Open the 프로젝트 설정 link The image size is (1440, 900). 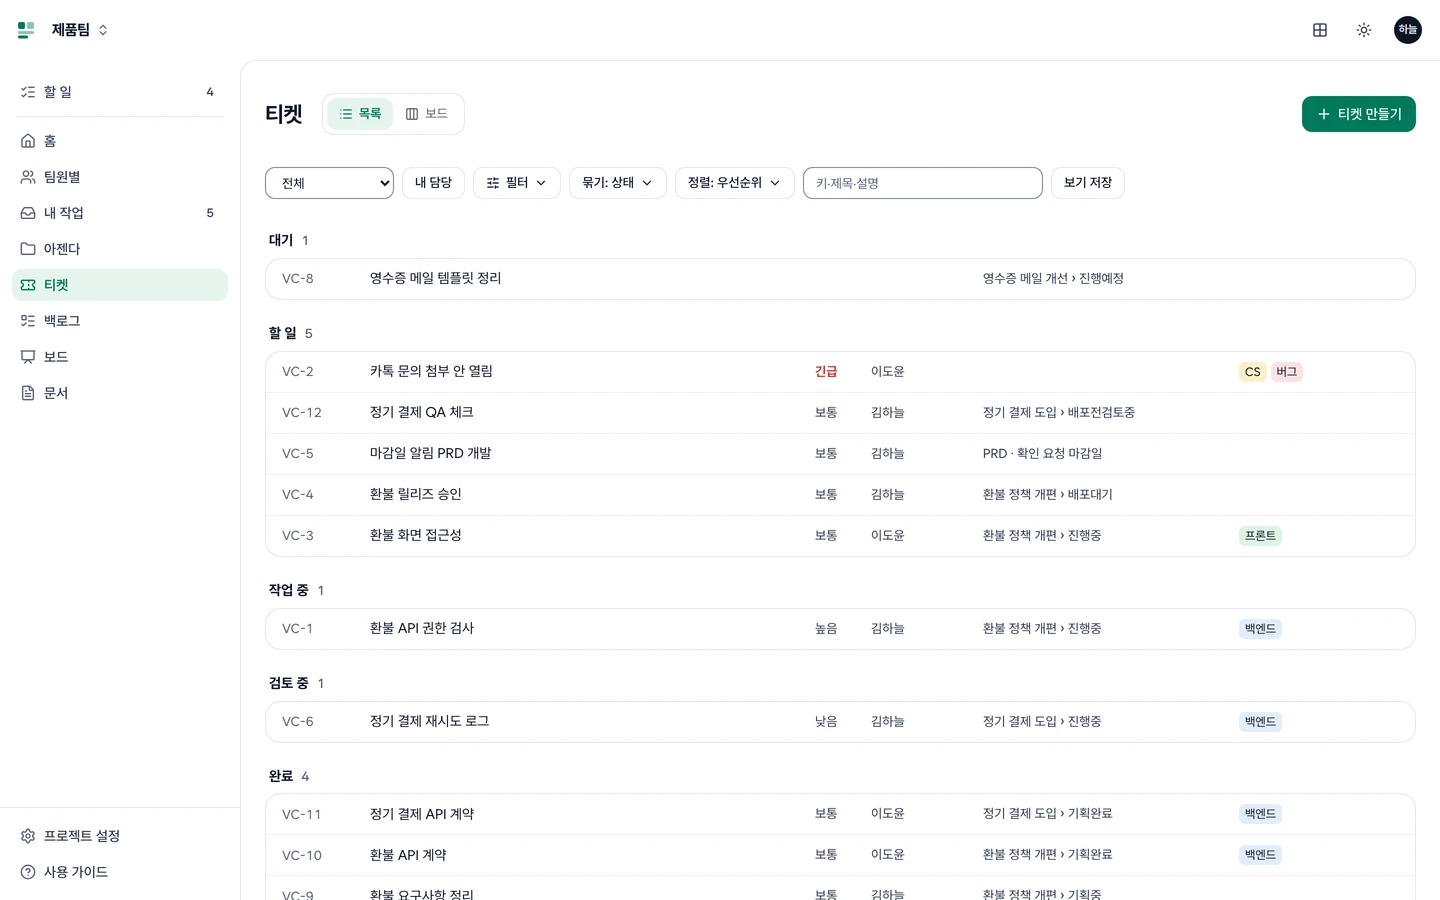(120, 836)
